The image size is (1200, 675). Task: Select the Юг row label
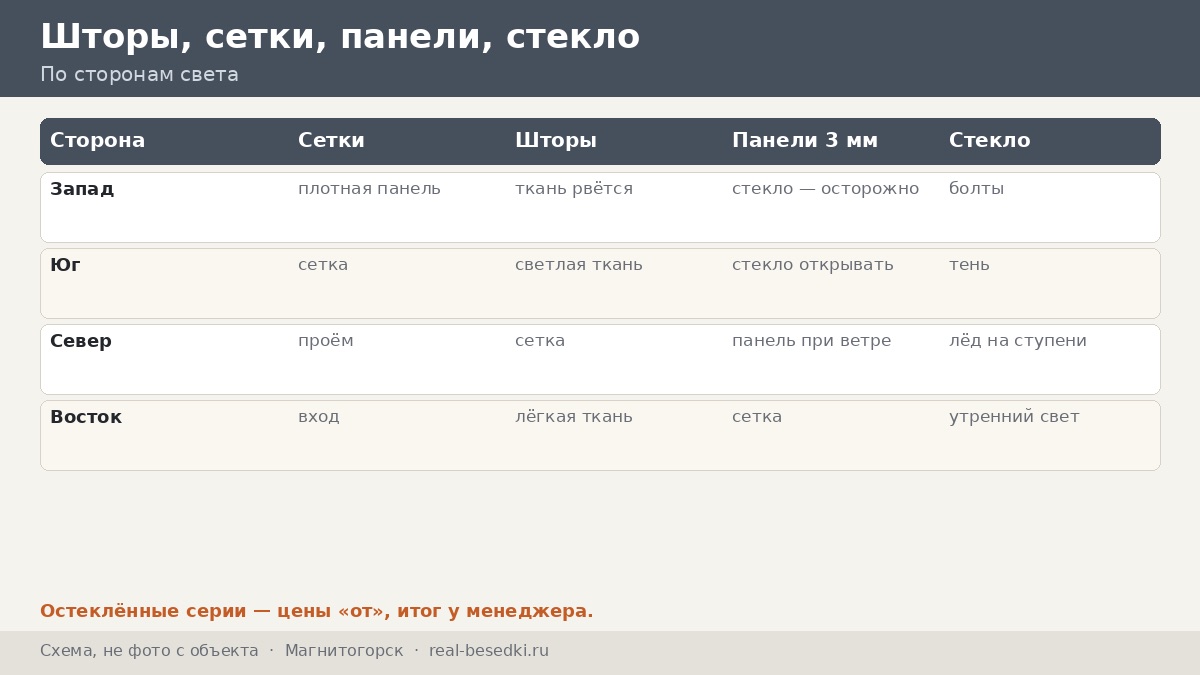point(65,265)
